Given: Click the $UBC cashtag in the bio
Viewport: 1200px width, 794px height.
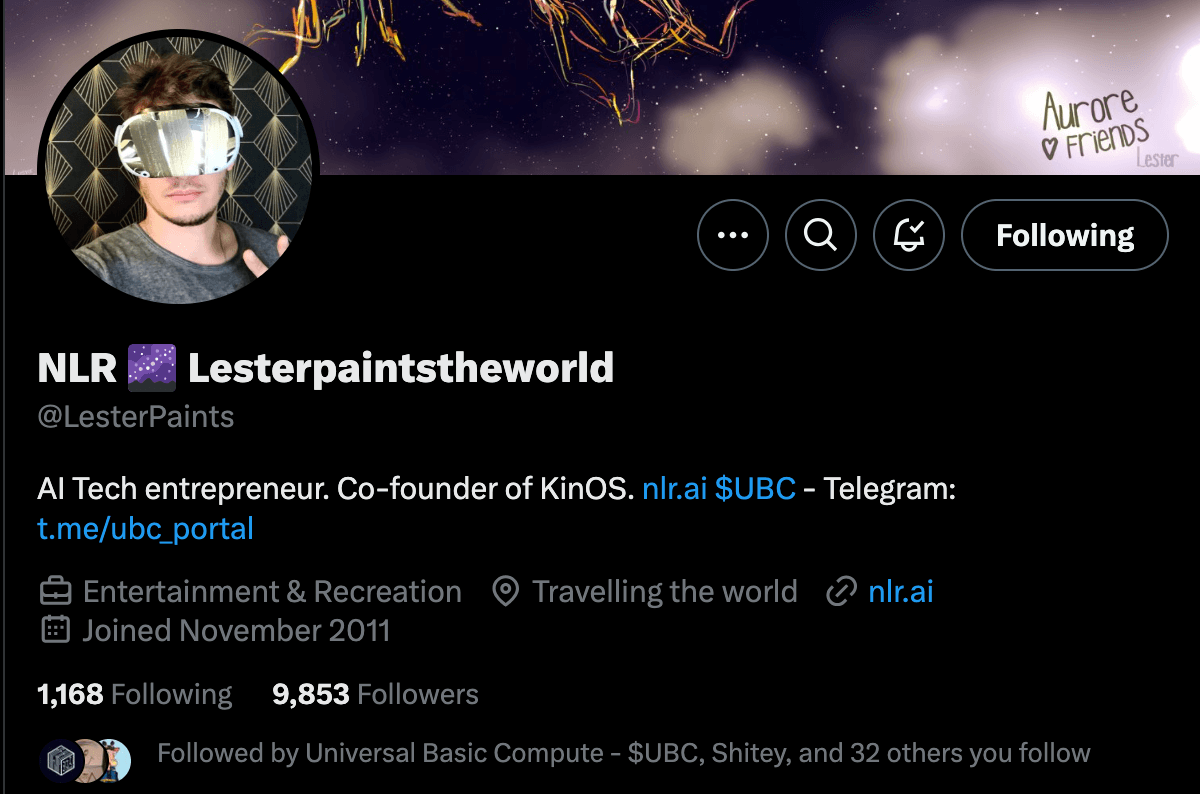Looking at the screenshot, I should 755,489.
